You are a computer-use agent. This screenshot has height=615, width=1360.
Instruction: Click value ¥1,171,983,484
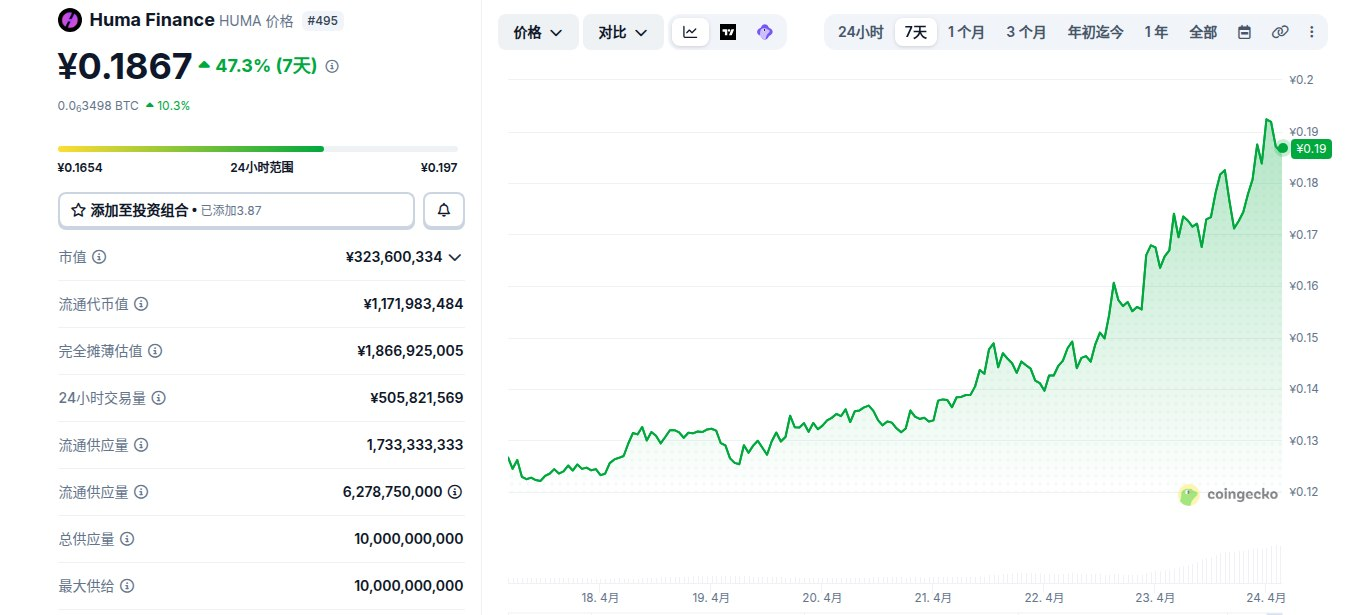[413, 303]
